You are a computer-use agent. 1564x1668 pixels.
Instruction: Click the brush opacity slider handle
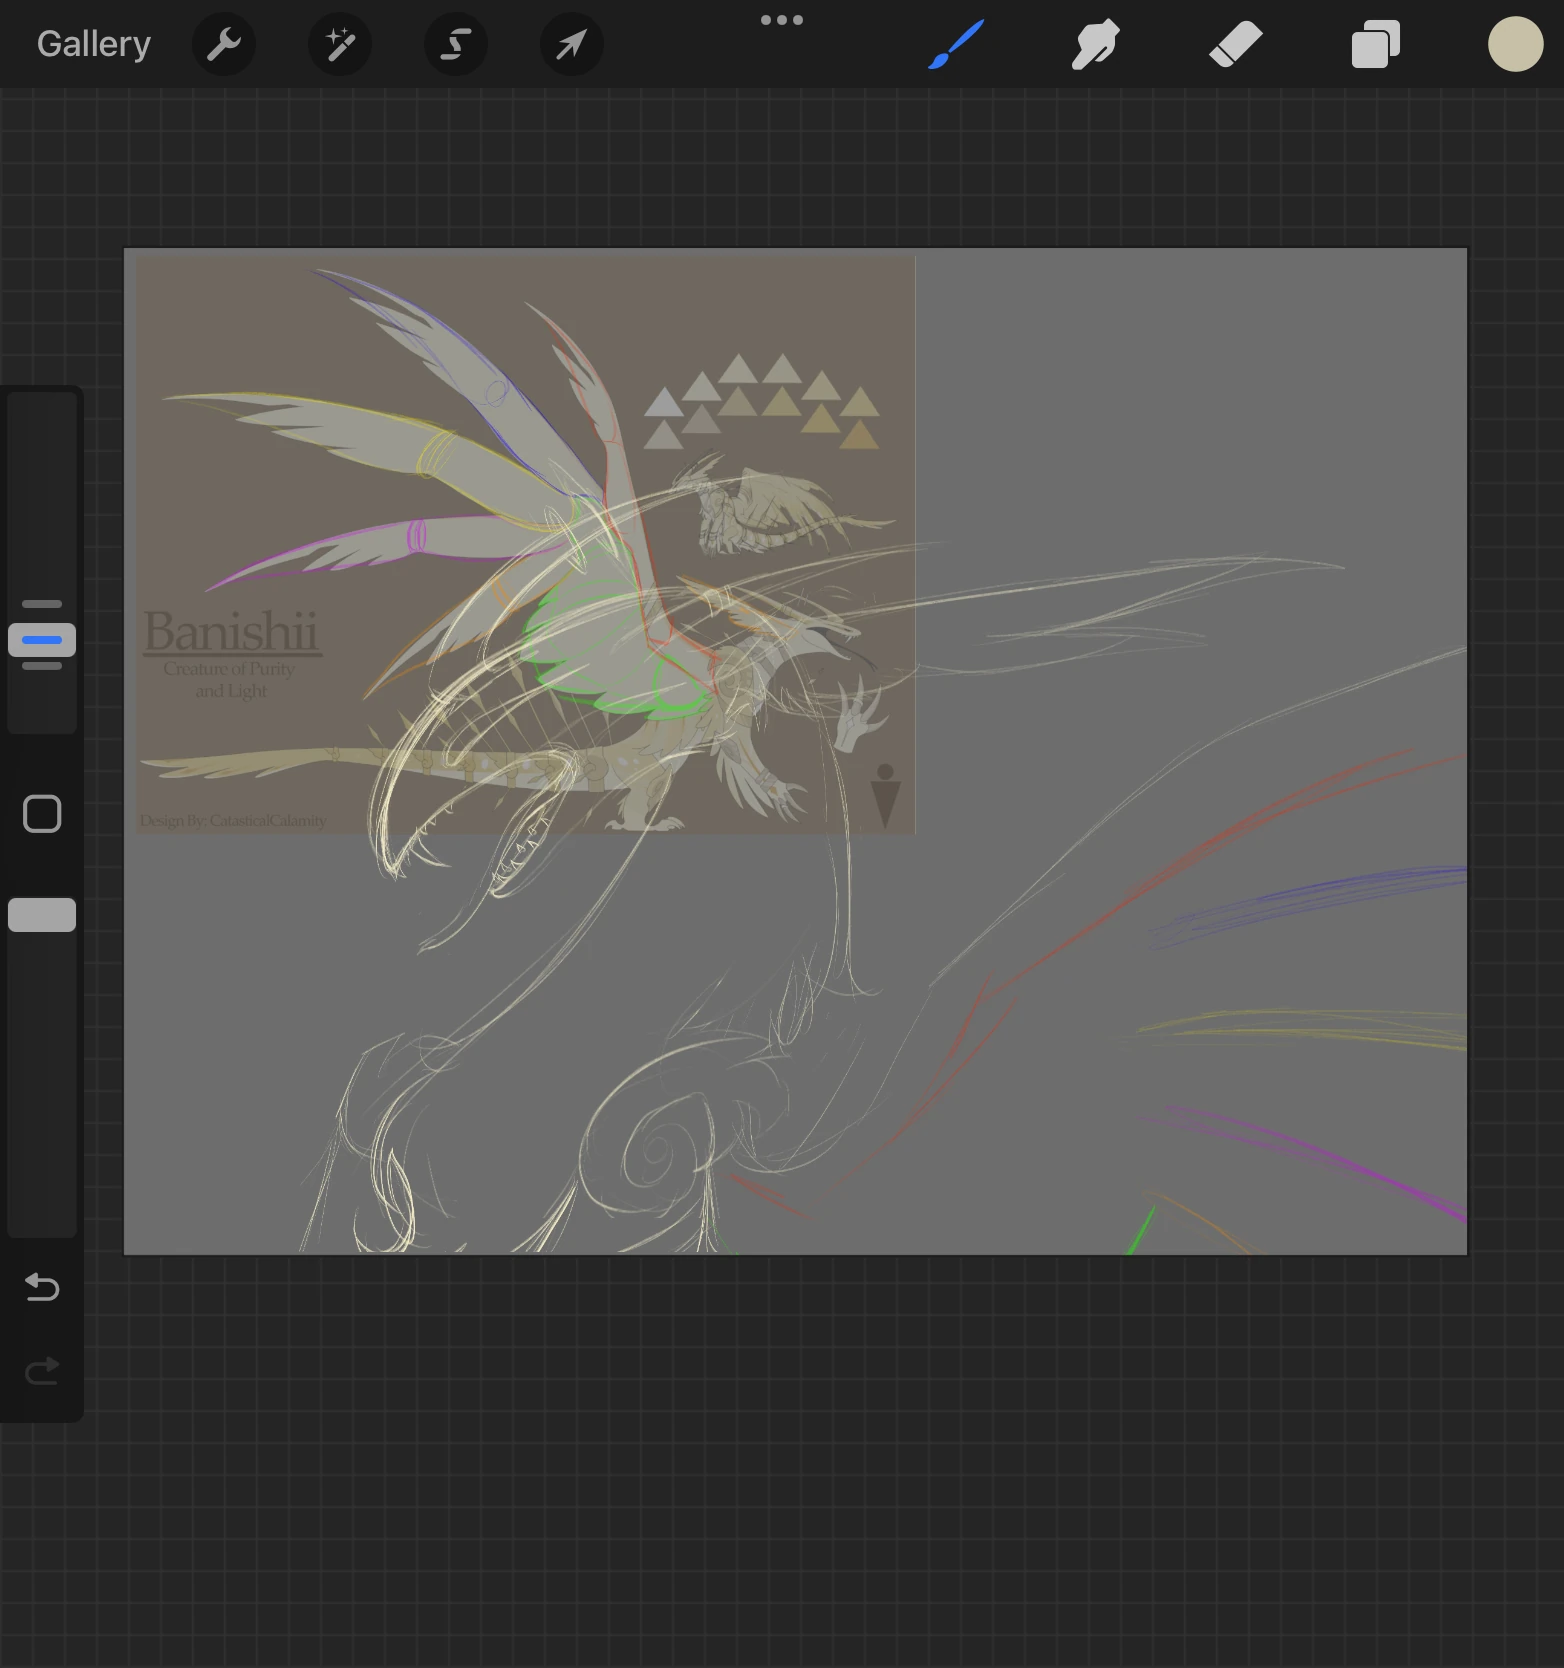(x=42, y=915)
